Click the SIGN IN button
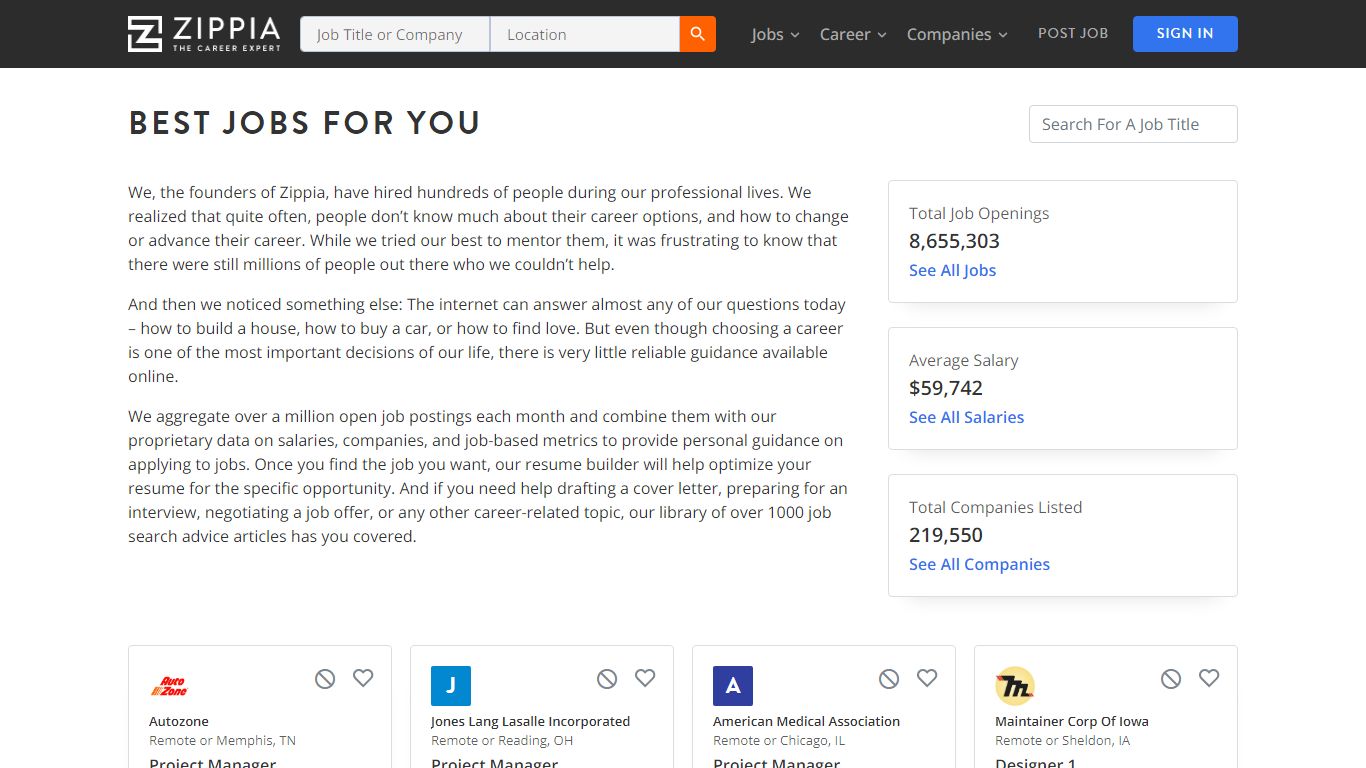Image resolution: width=1366 pixels, height=768 pixels. coord(1185,34)
